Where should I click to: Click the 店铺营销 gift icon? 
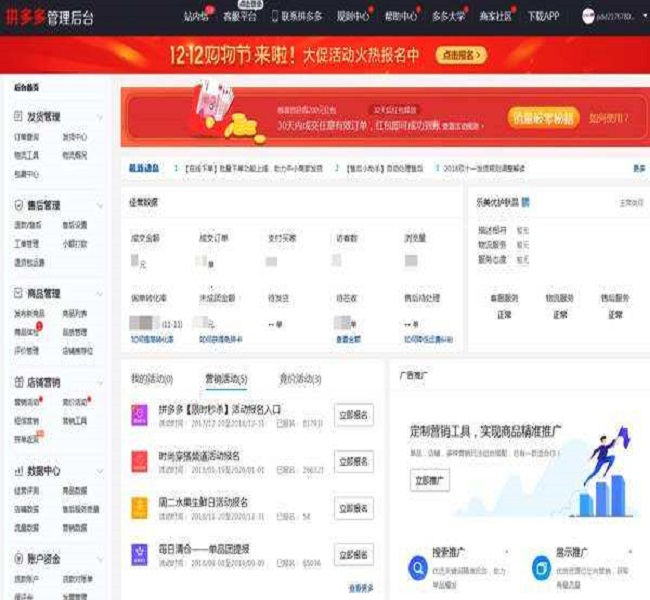click(19, 382)
